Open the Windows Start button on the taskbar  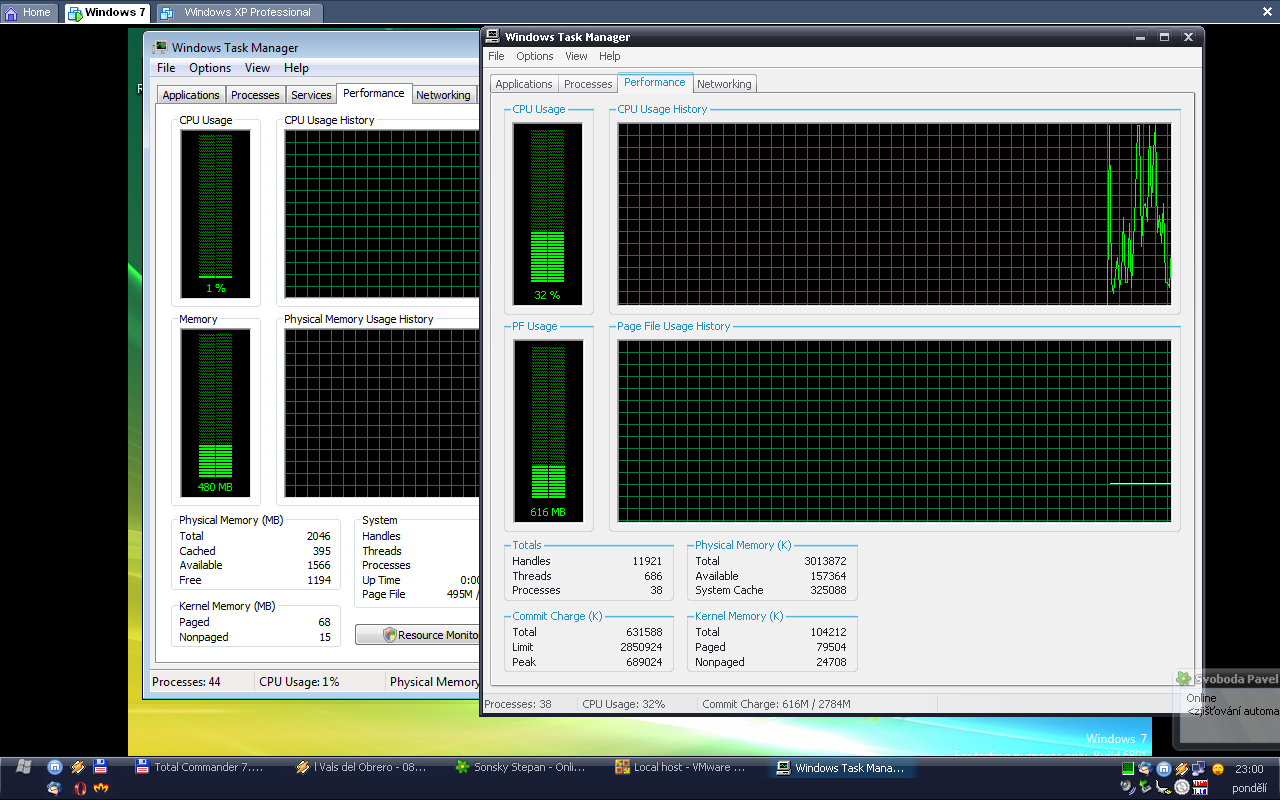24,767
